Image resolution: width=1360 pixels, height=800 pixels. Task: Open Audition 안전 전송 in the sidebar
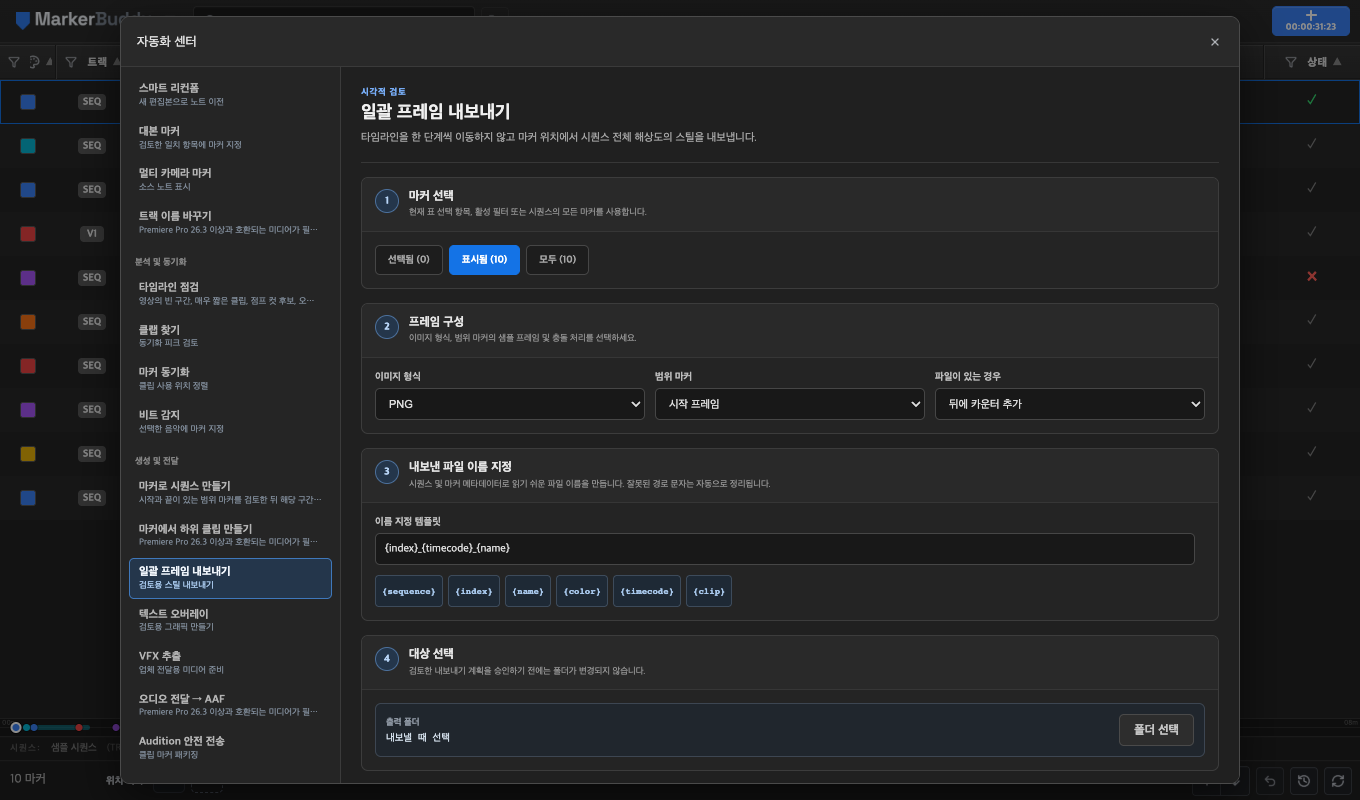coord(230,747)
